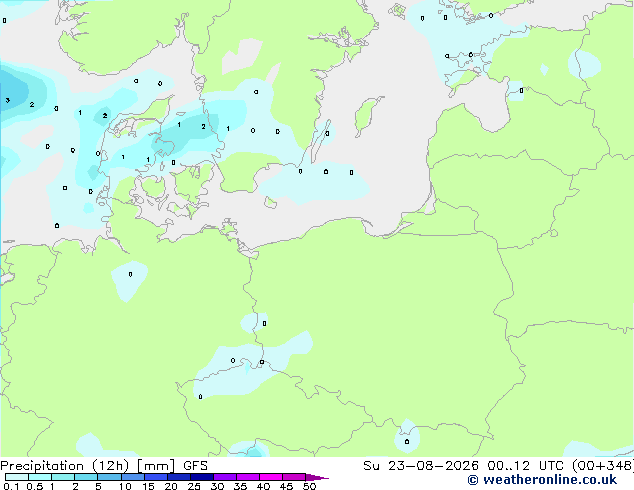Click the above-50 mm arrow tip of legend
Viewport: 634px width, 490px height.
point(317,477)
